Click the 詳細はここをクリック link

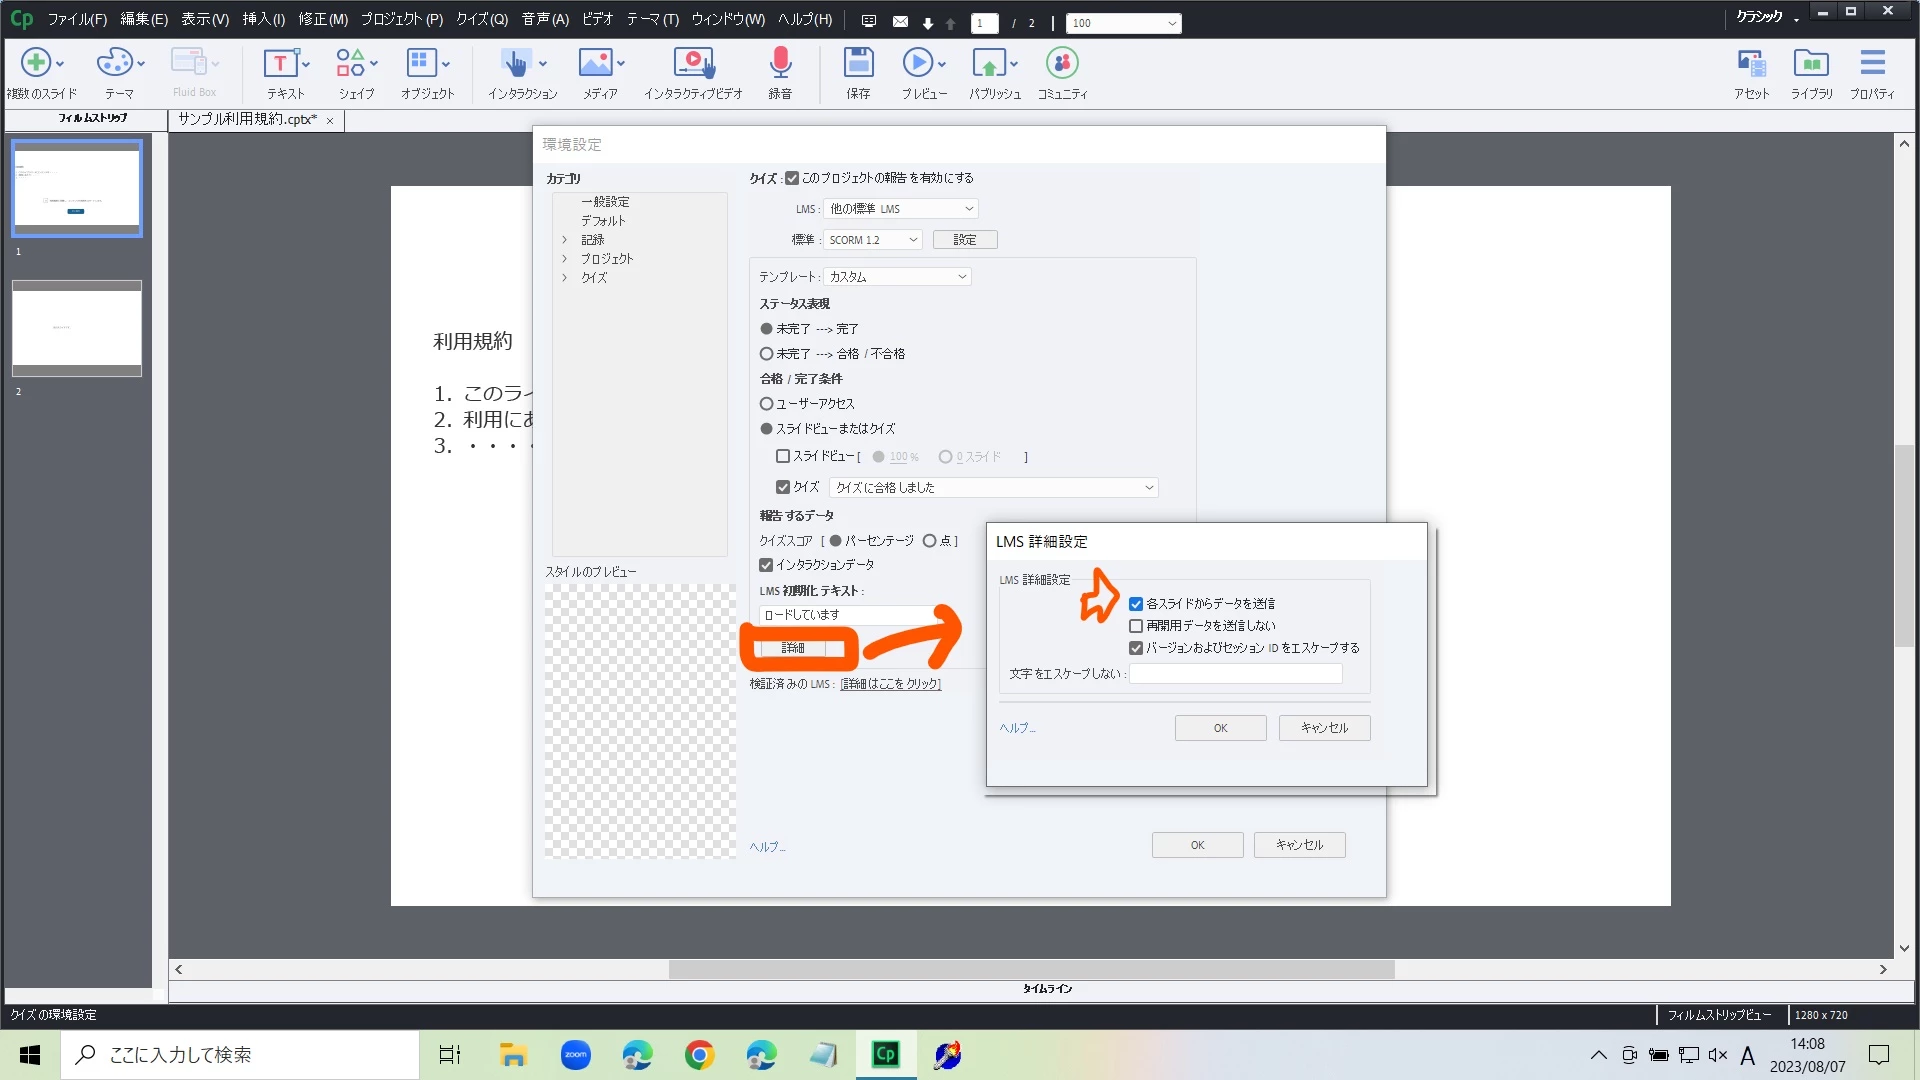coord(890,684)
